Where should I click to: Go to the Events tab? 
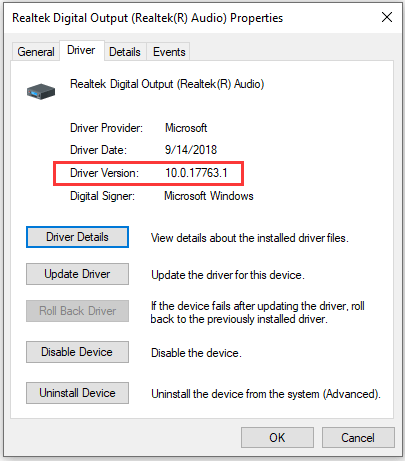pyautogui.click(x=169, y=52)
